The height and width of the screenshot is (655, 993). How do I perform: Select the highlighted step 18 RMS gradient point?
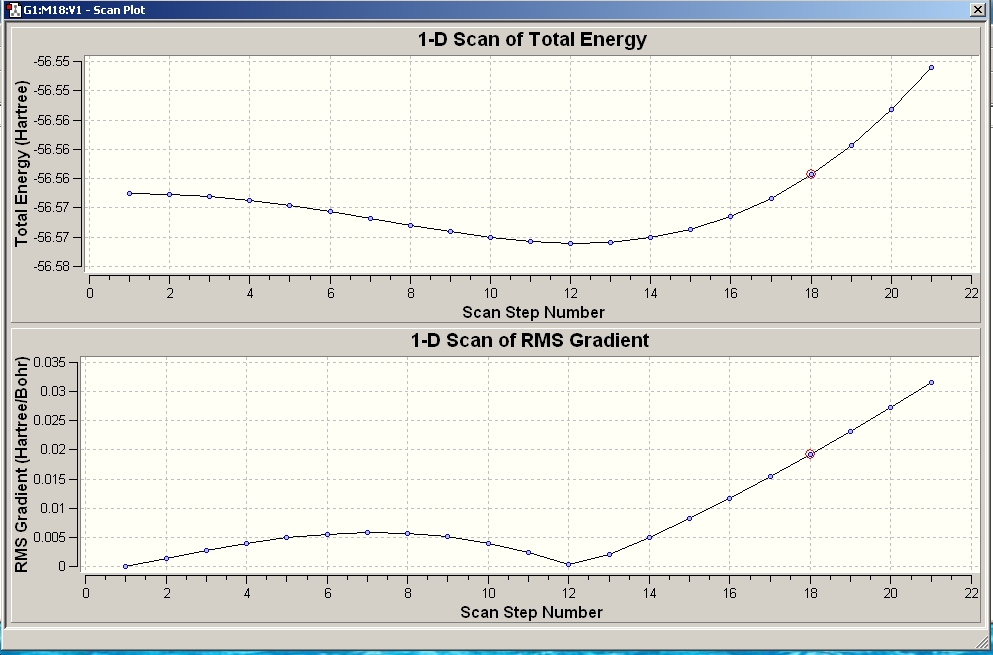810,454
